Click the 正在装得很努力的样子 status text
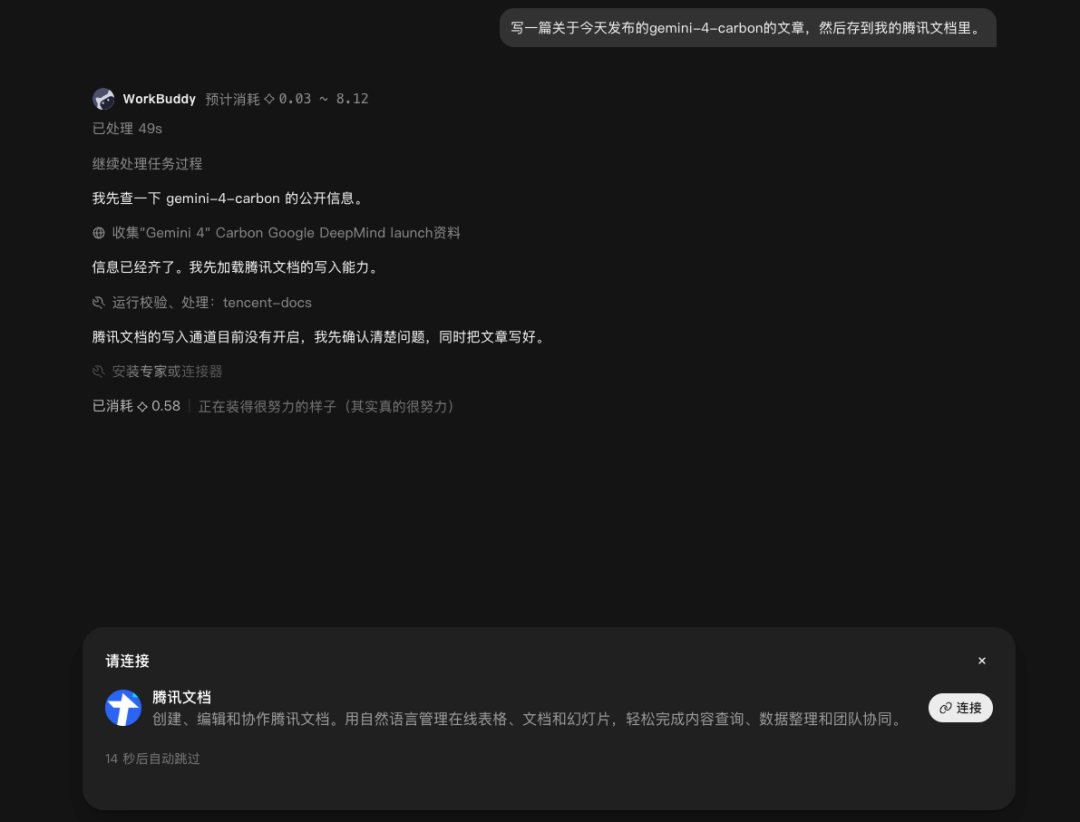The width and height of the screenshot is (1080, 822). click(328, 407)
